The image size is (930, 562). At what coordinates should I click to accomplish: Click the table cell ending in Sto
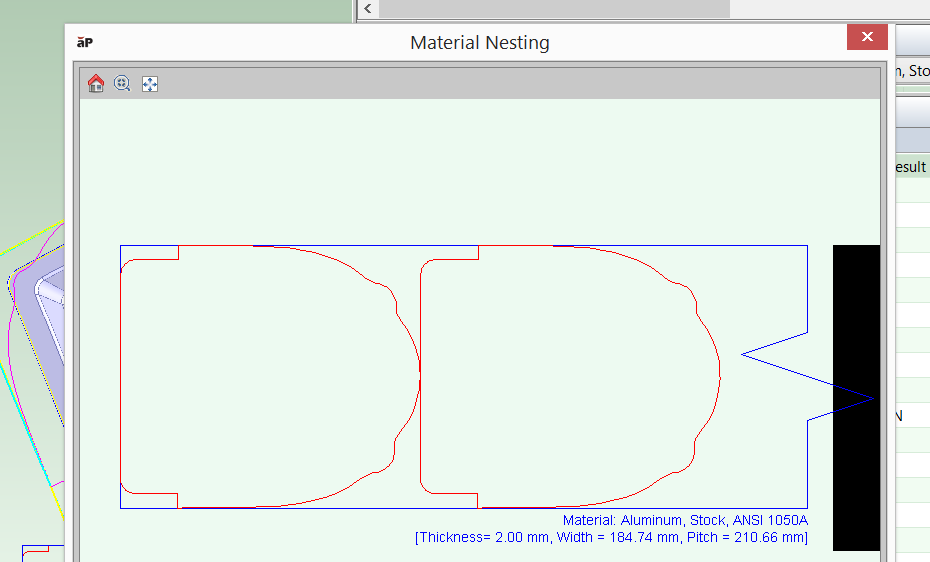(912, 70)
